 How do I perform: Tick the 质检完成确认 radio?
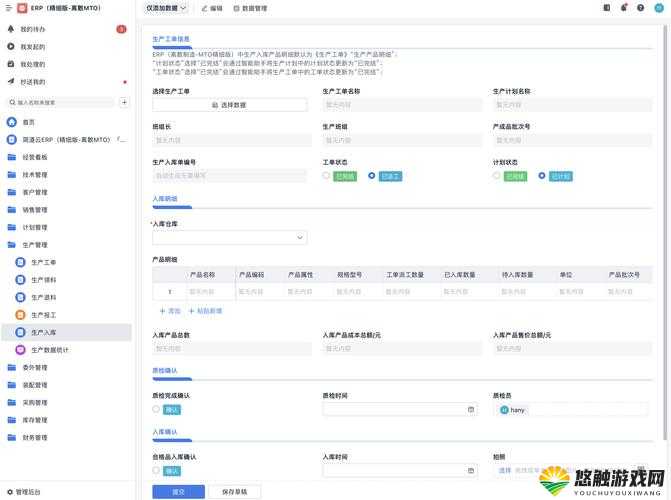point(156,409)
